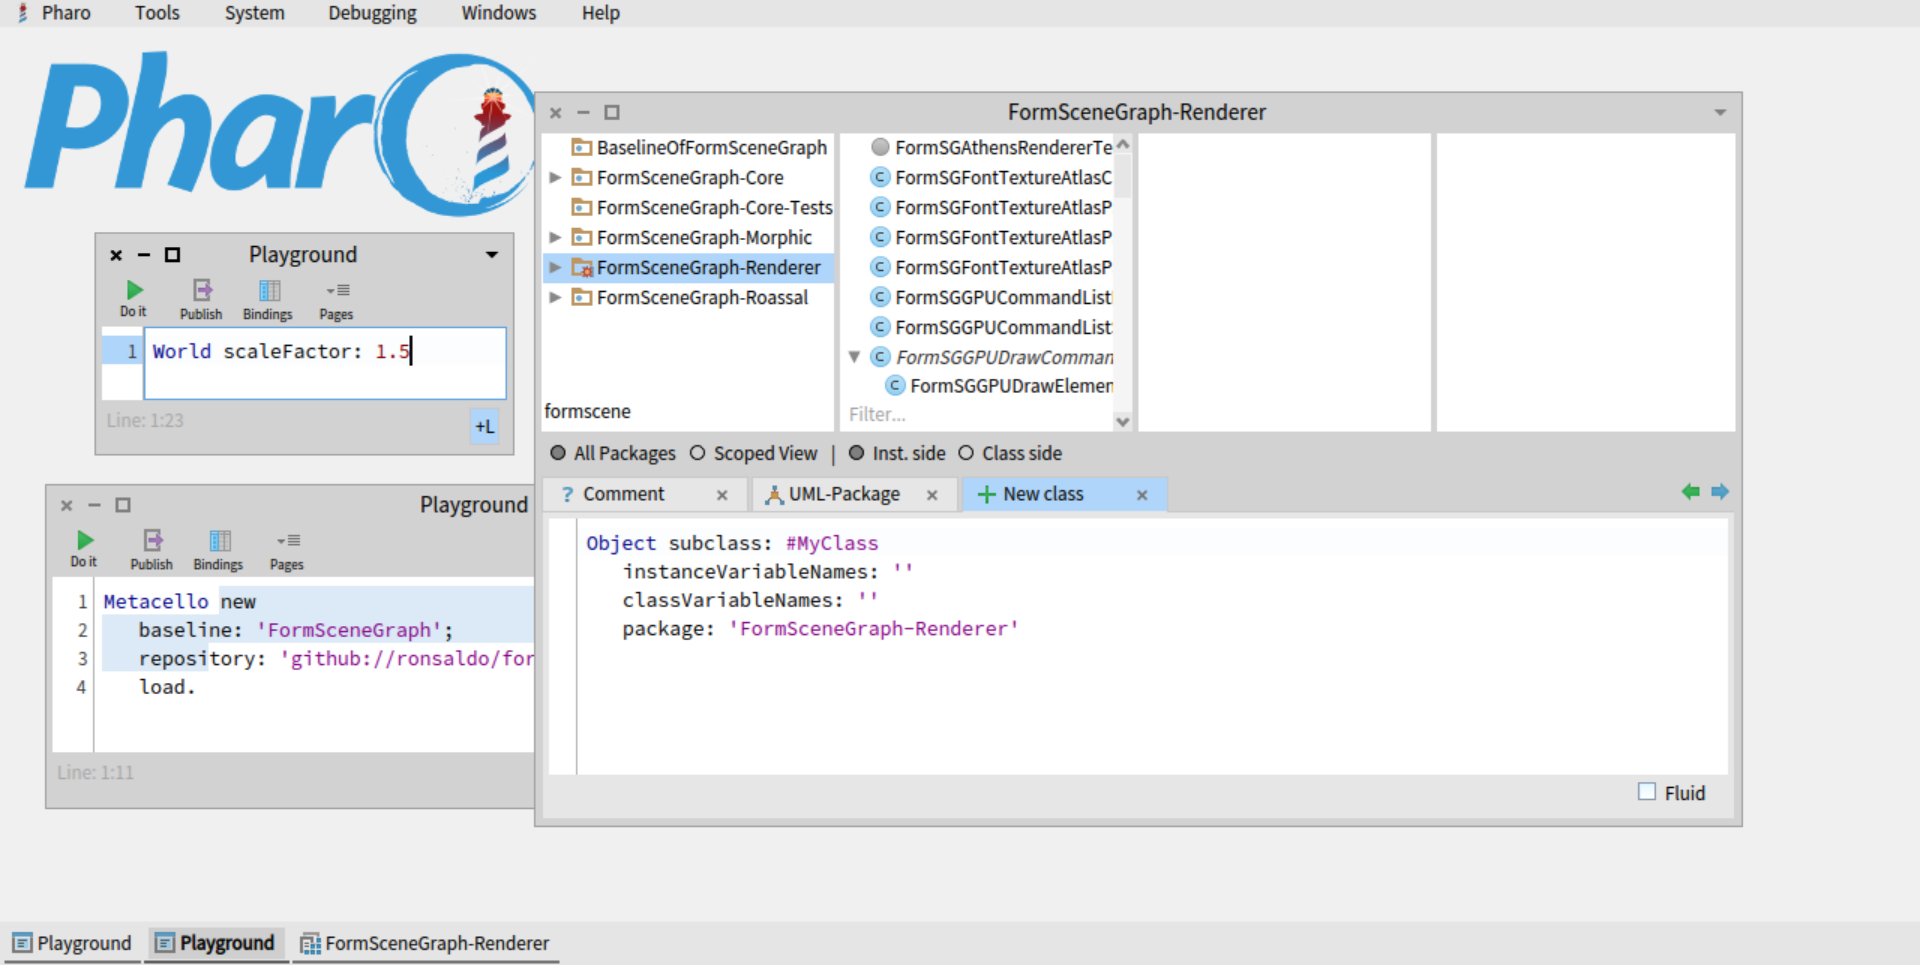Click the 'load.' line in Metacello Playground
Image resolution: width=1920 pixels, height=965 pixels.
167,687
